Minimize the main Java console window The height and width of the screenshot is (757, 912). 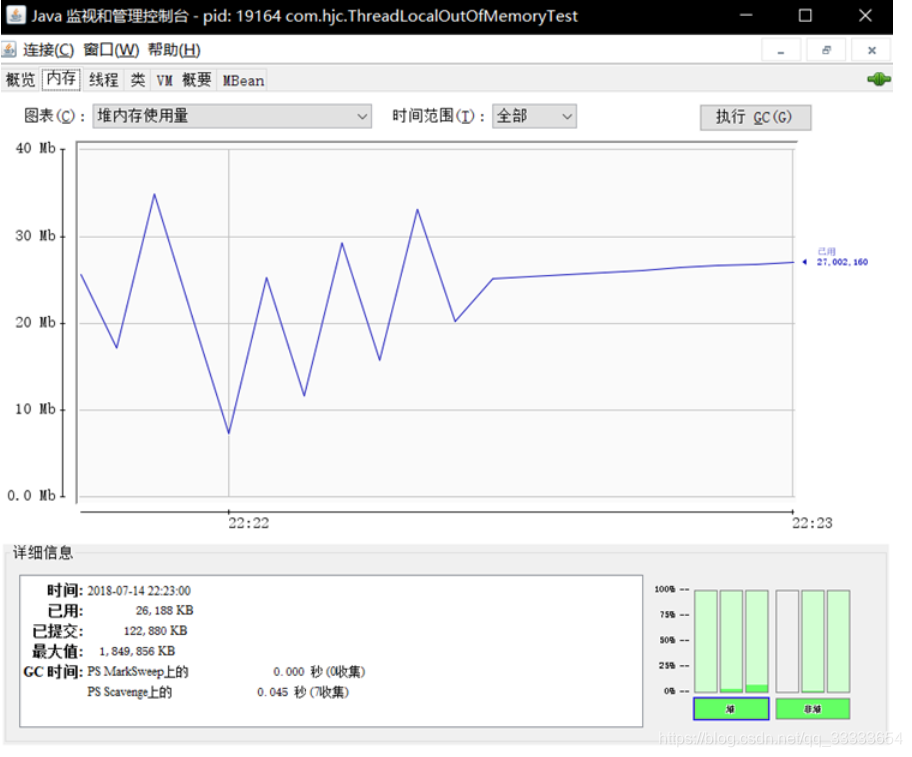tap(746, 16)
